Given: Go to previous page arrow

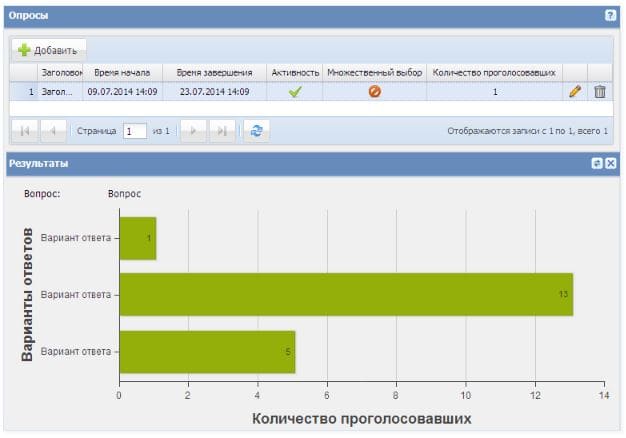Looking at the screenshot, I should [54, 131].
